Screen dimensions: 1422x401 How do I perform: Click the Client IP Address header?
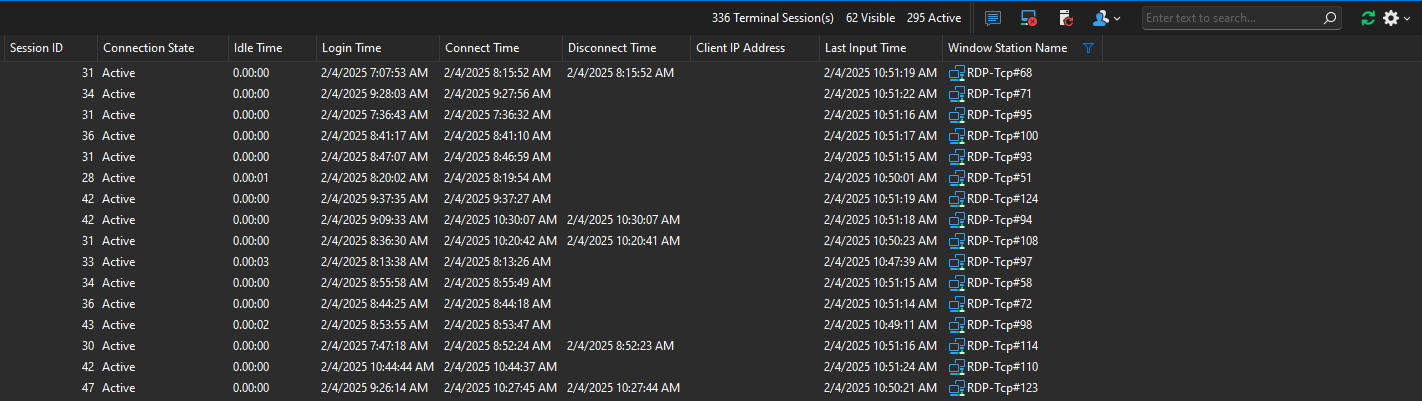tap(740, 48)
